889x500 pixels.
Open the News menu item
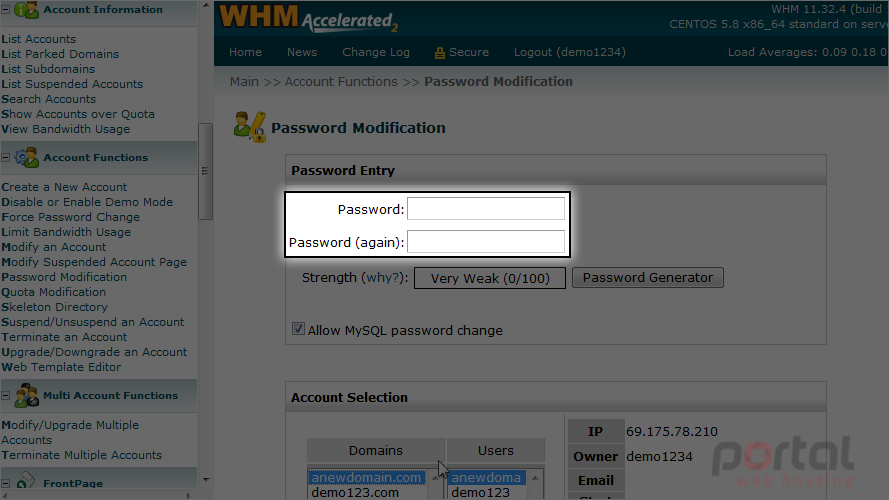(302, 52)
